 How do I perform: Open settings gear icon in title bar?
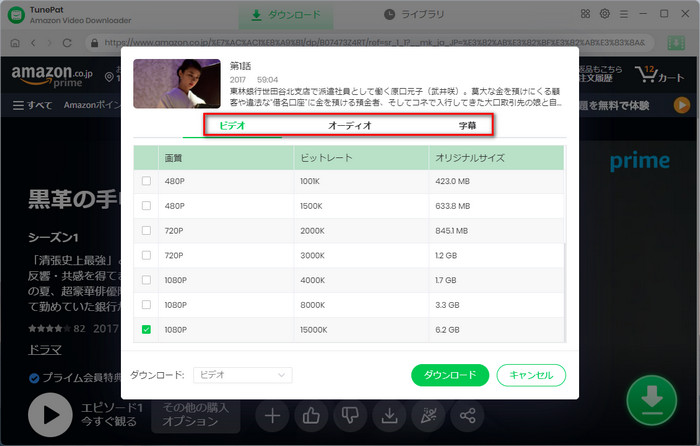click(x=604, y=14)
